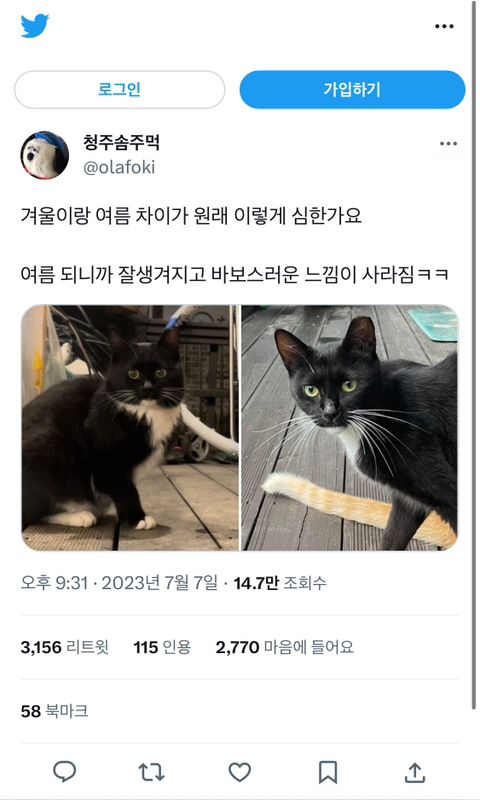Click the 가입하기 button
Screen dimensions: 480x800
click(x=352, y=90)
